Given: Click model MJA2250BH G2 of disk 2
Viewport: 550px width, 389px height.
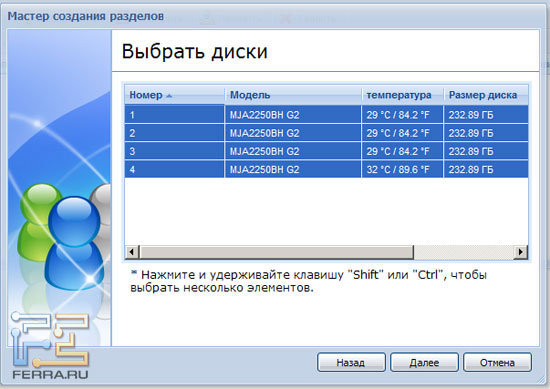Looking at the screenshot, I should [x=264, y=133].
